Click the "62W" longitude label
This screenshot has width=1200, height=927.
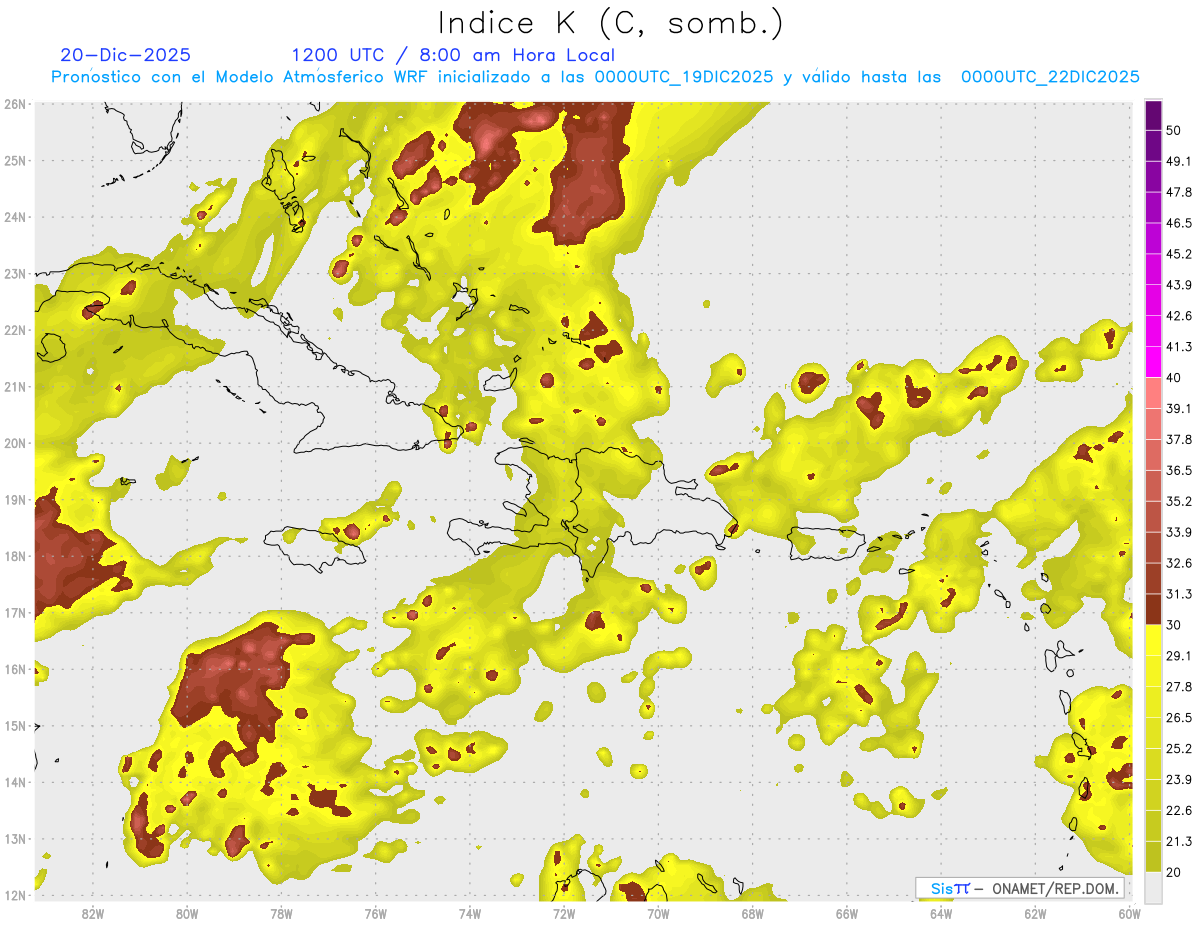tap(1035, 913)
